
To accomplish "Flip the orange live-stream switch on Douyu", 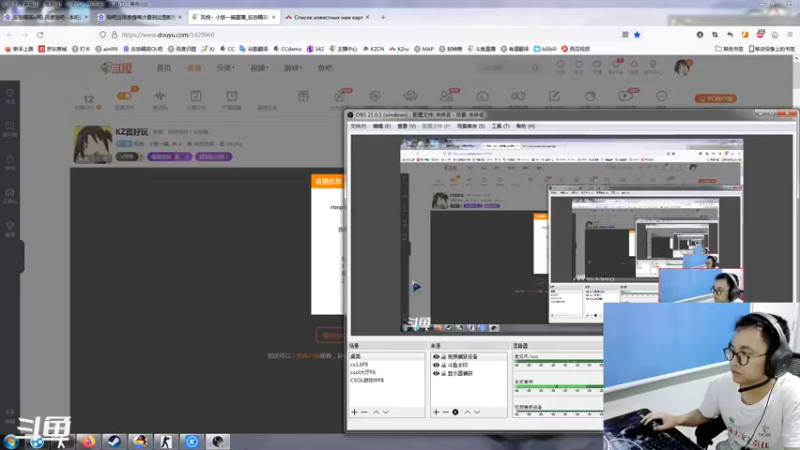I will [x=124, y=95].
